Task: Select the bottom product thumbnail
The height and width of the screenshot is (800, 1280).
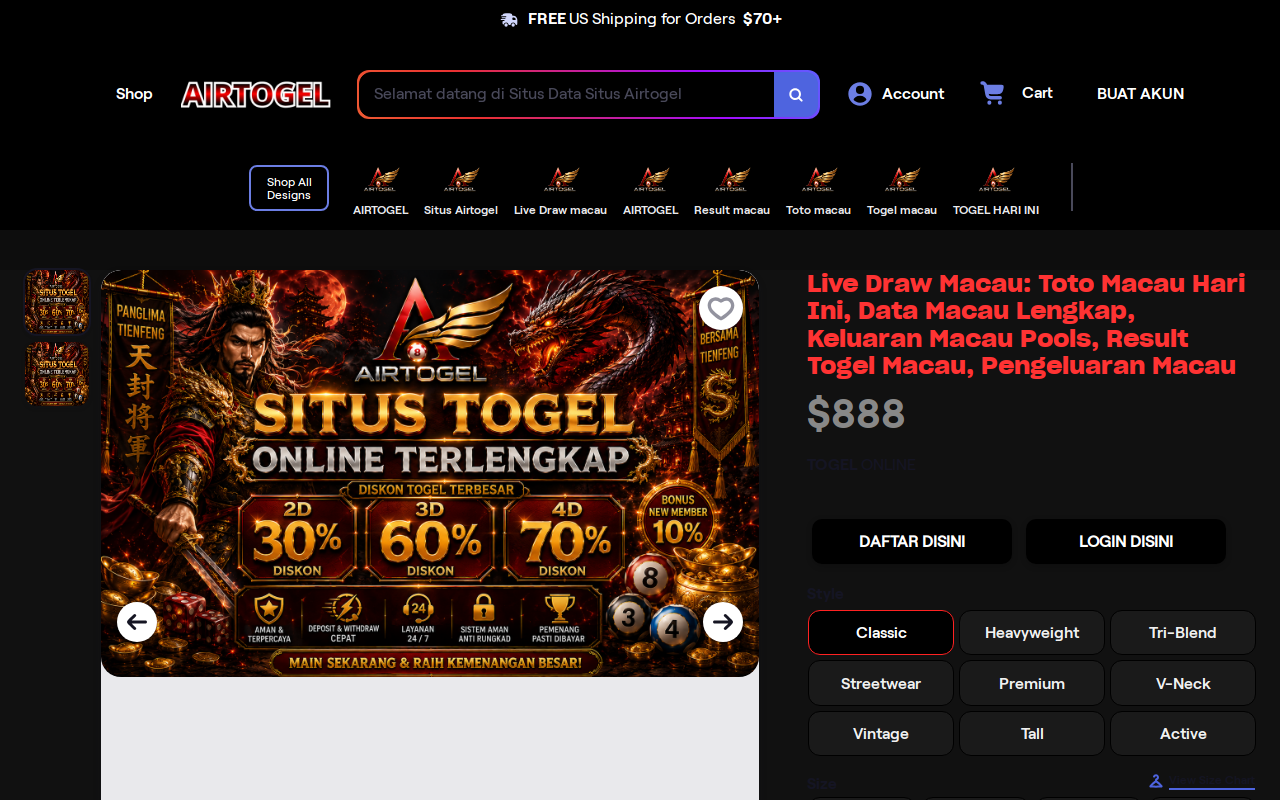Action: coord(57,374)
